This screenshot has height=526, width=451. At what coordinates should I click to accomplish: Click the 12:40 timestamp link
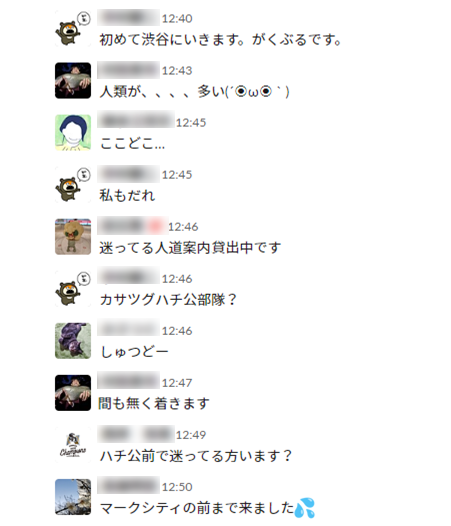(x=177, y=18)
